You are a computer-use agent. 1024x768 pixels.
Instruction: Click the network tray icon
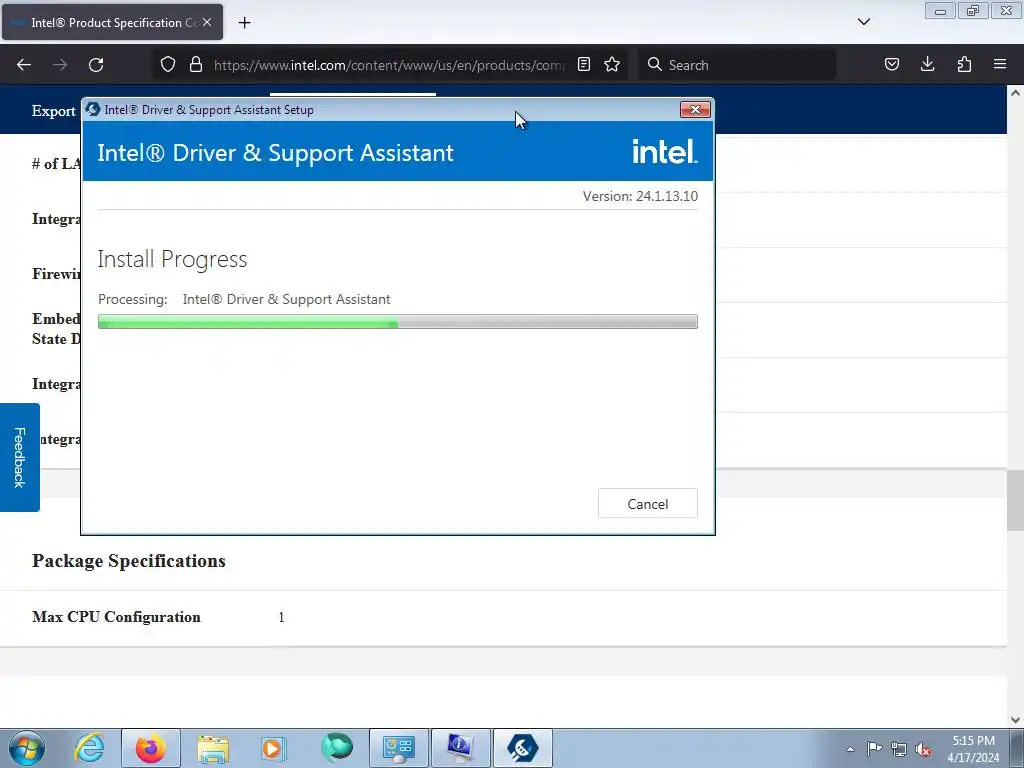pos(899,749)
